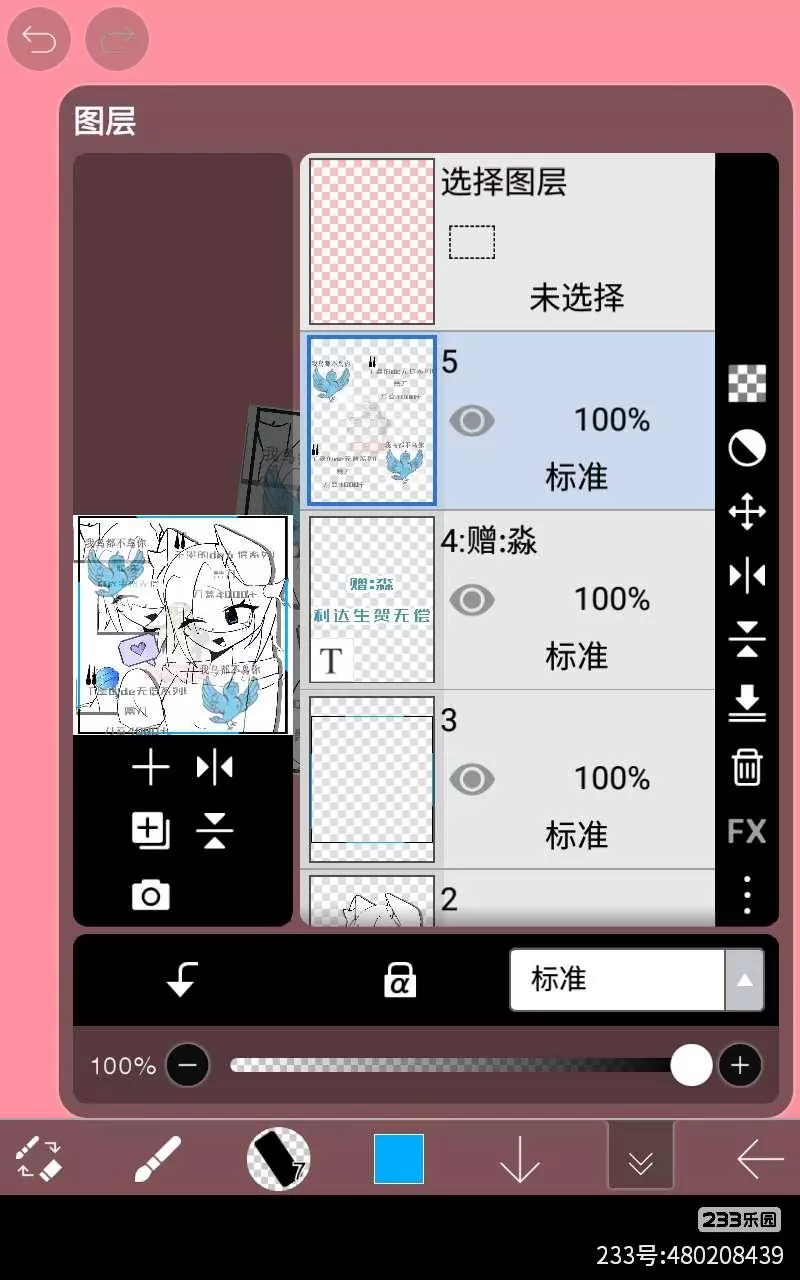Viewport: 800px width, 1280px height.
Task: Merge layer down with download icon
Action: pos(747,704)
